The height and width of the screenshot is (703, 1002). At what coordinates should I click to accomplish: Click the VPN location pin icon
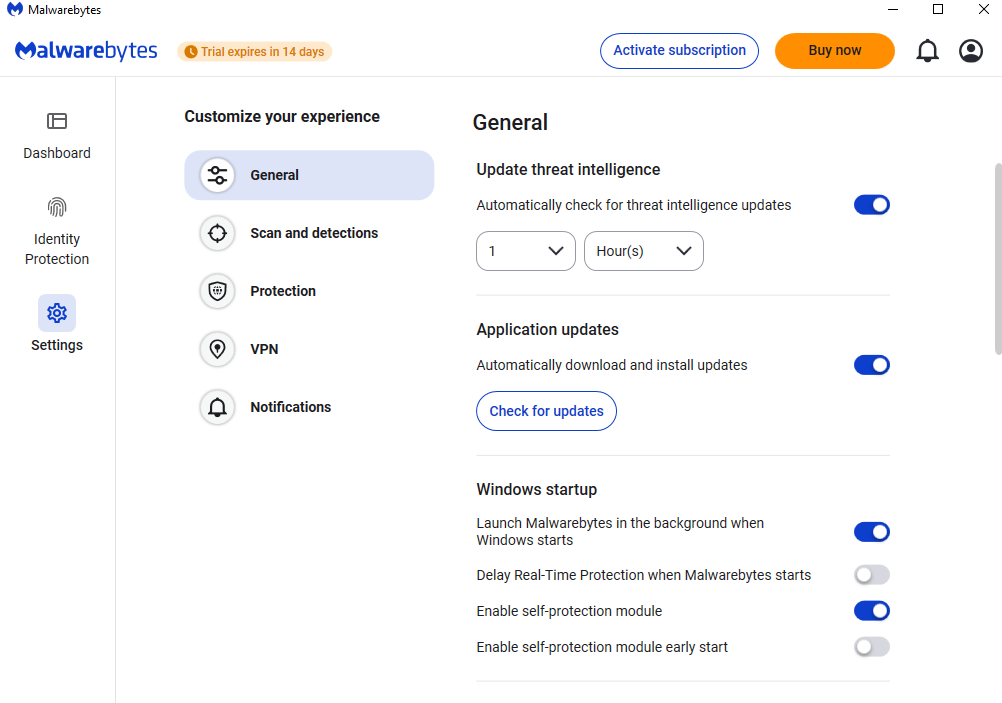(x=217, y=350)
